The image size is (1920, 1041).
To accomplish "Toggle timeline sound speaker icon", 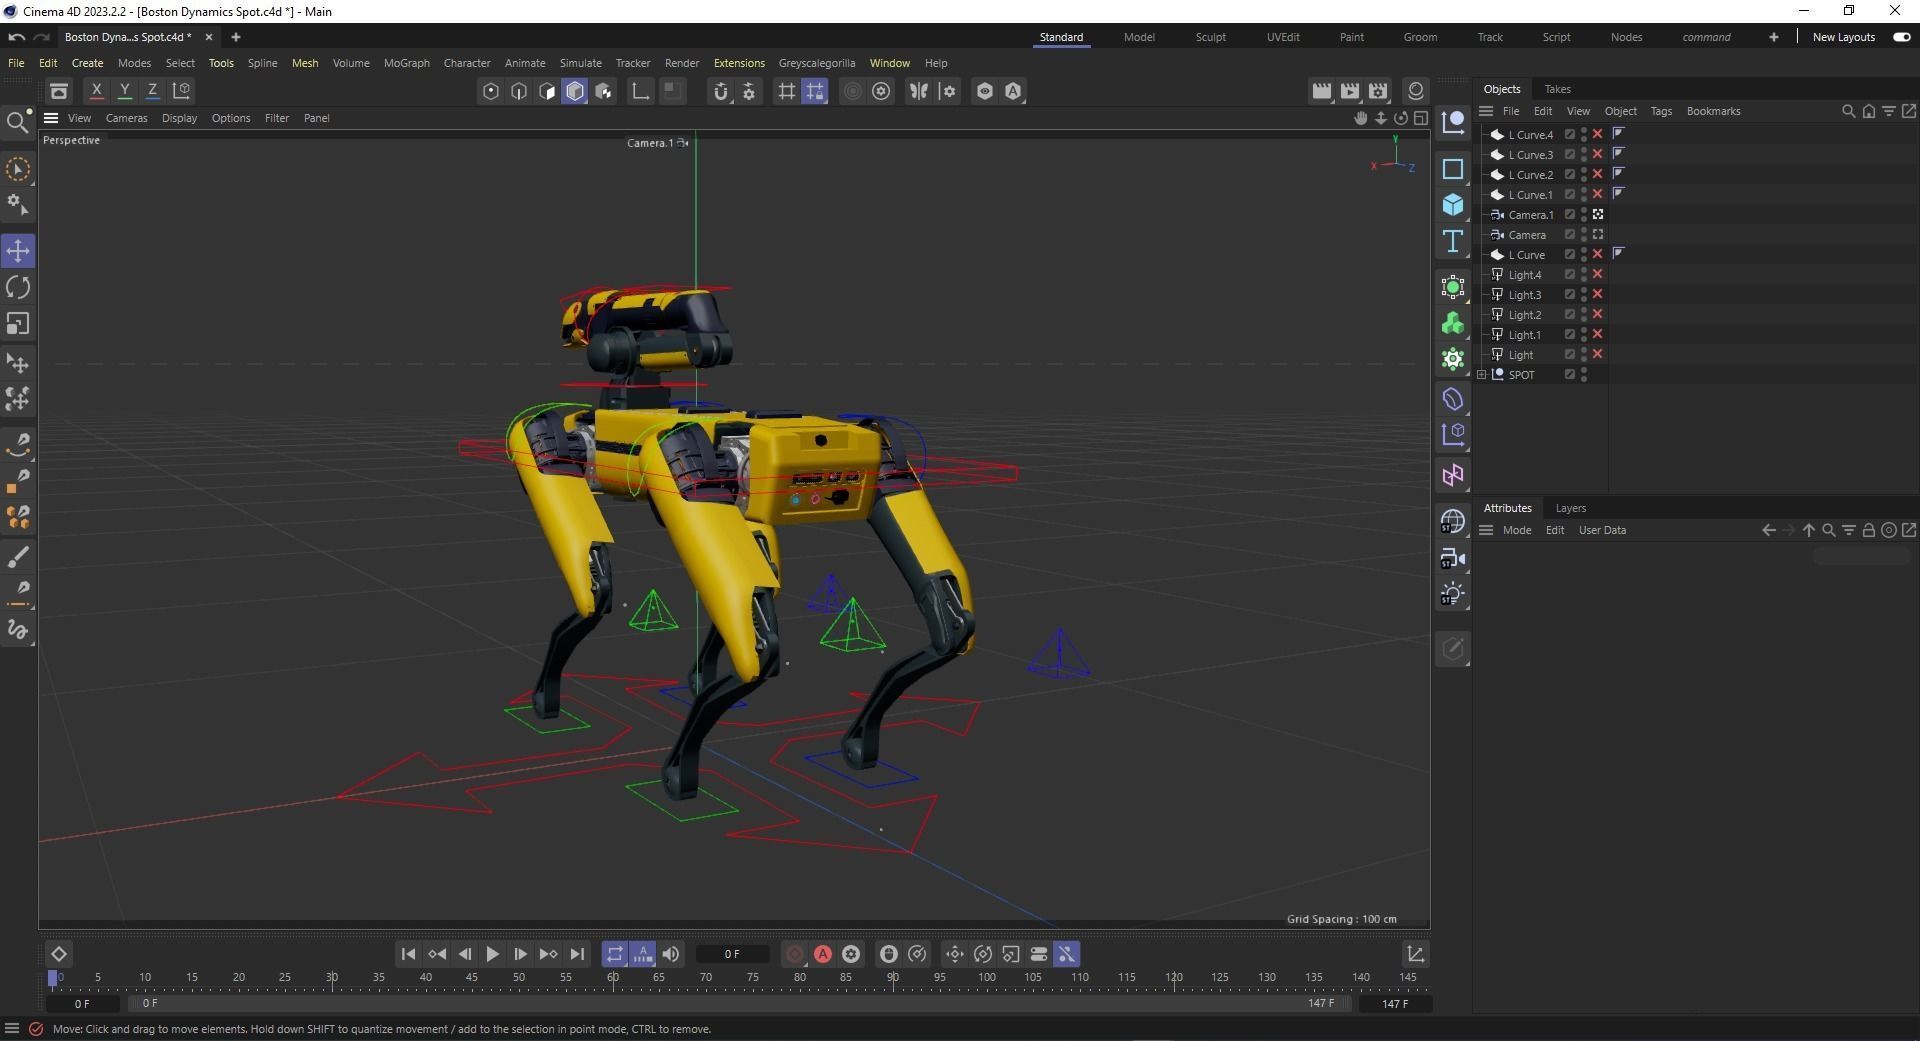I will [x=671, y=954].
